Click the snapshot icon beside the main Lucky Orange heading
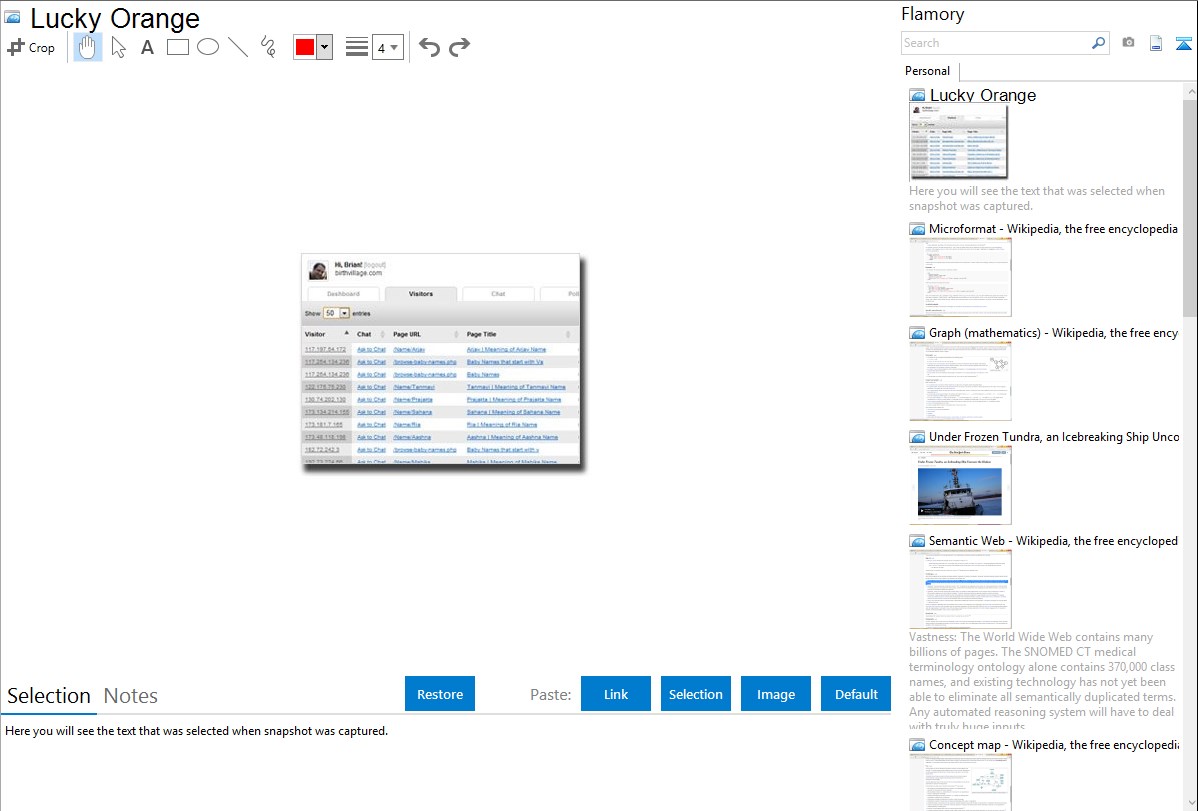 12,18
